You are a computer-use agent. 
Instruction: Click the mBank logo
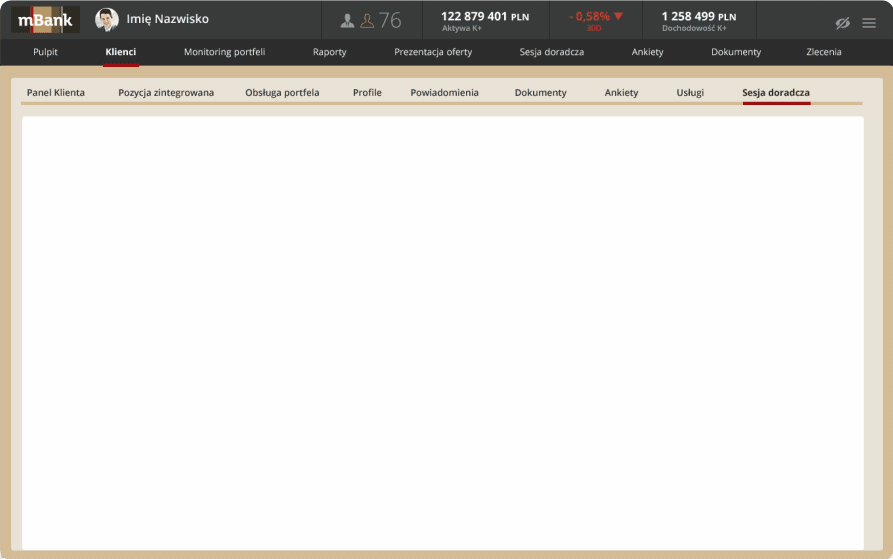(45, 20)
